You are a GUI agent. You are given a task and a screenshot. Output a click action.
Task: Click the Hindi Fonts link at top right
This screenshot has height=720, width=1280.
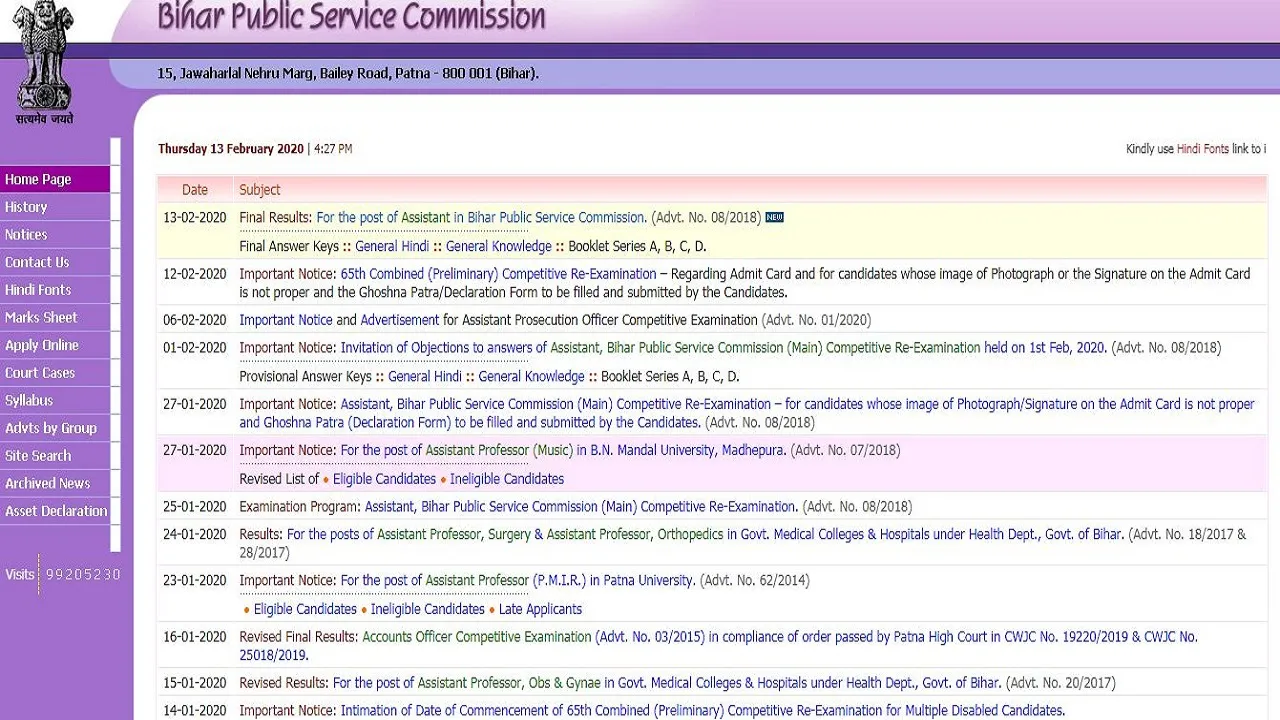1202,149
